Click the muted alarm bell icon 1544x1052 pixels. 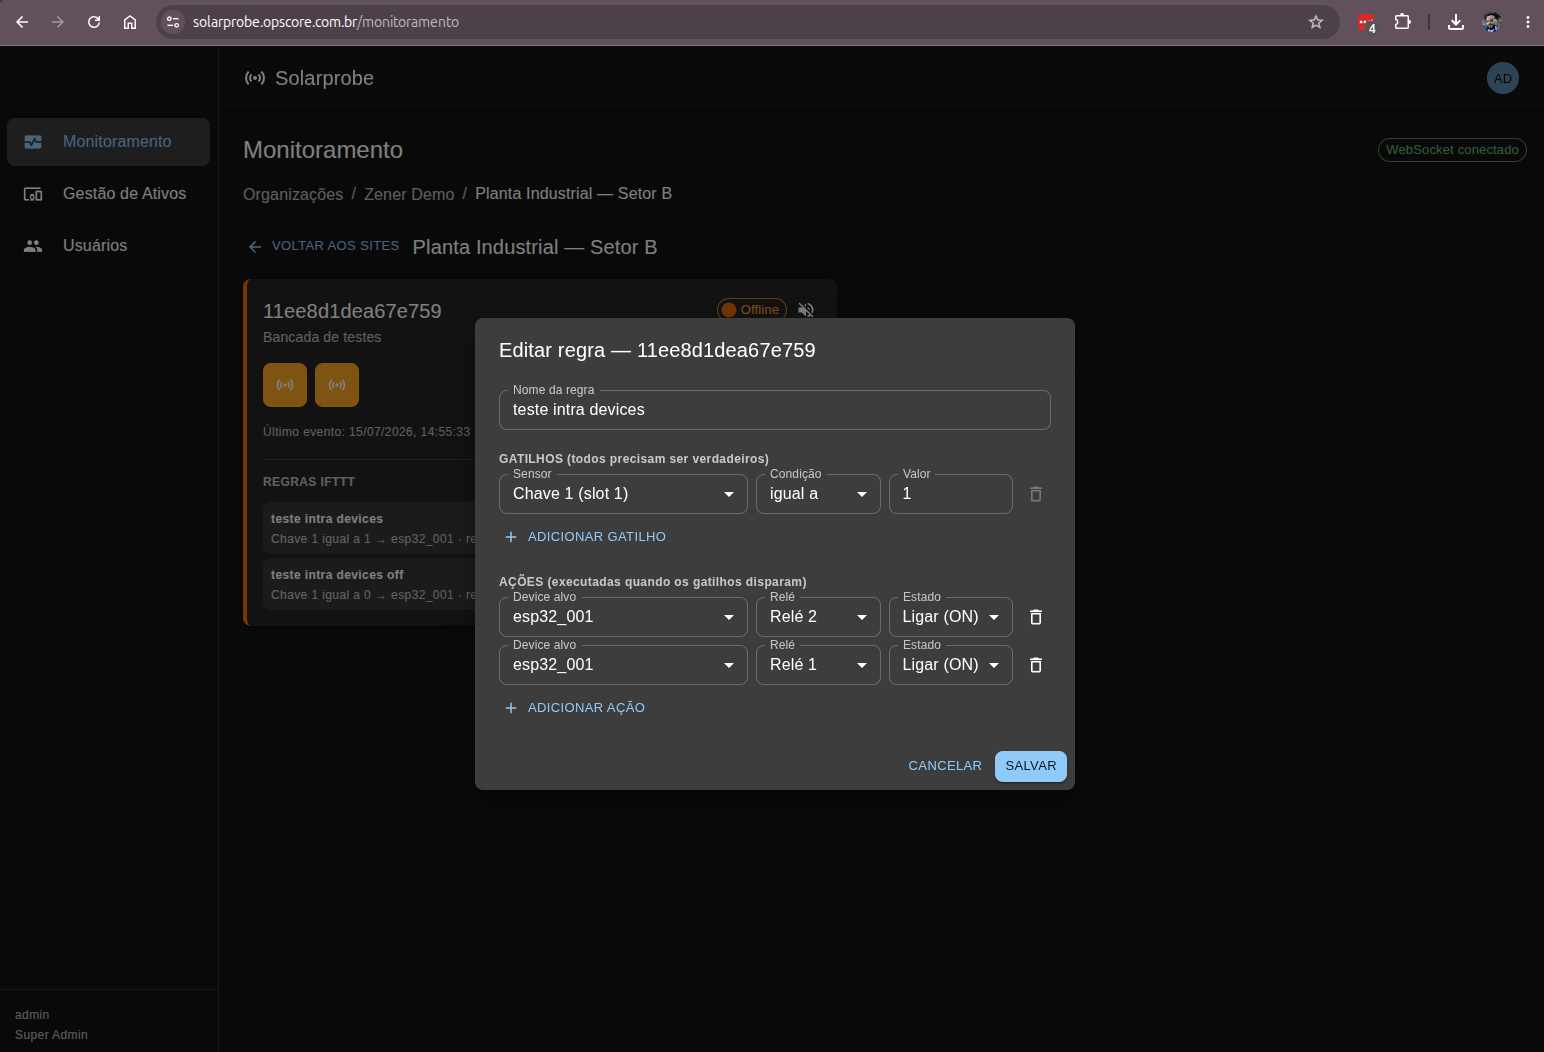[x=806, y=310]
